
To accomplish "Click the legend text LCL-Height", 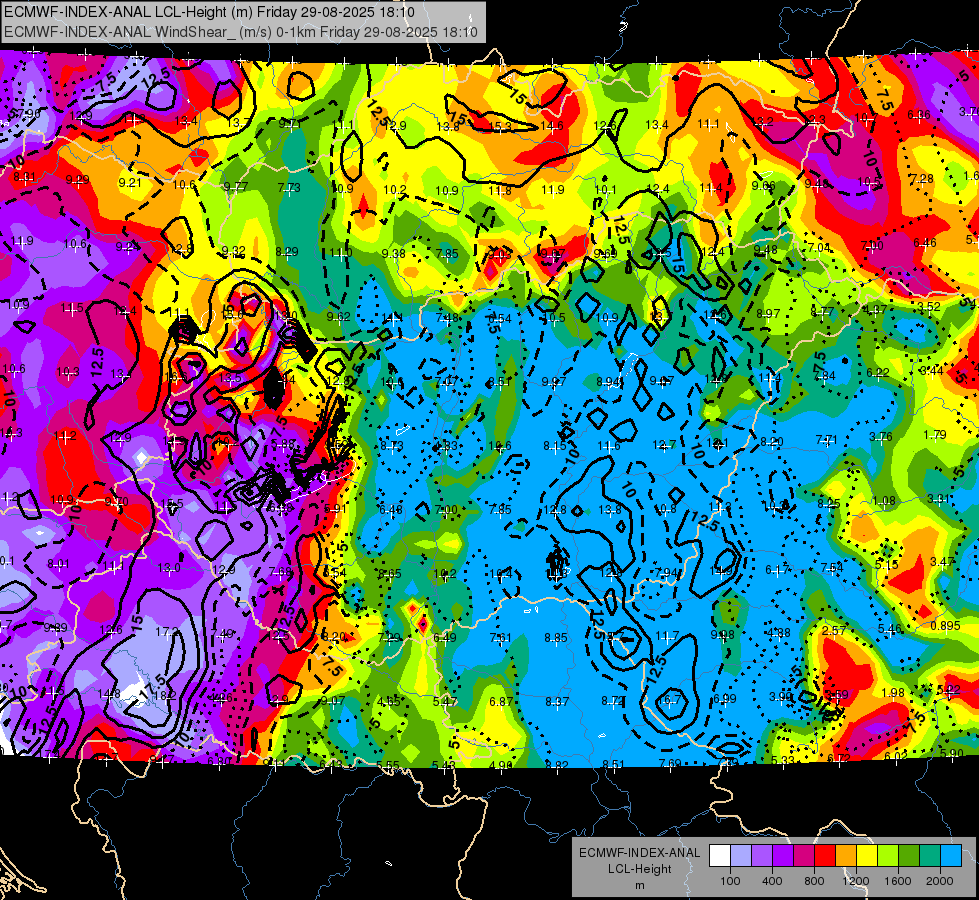I will tap(639, 869).
